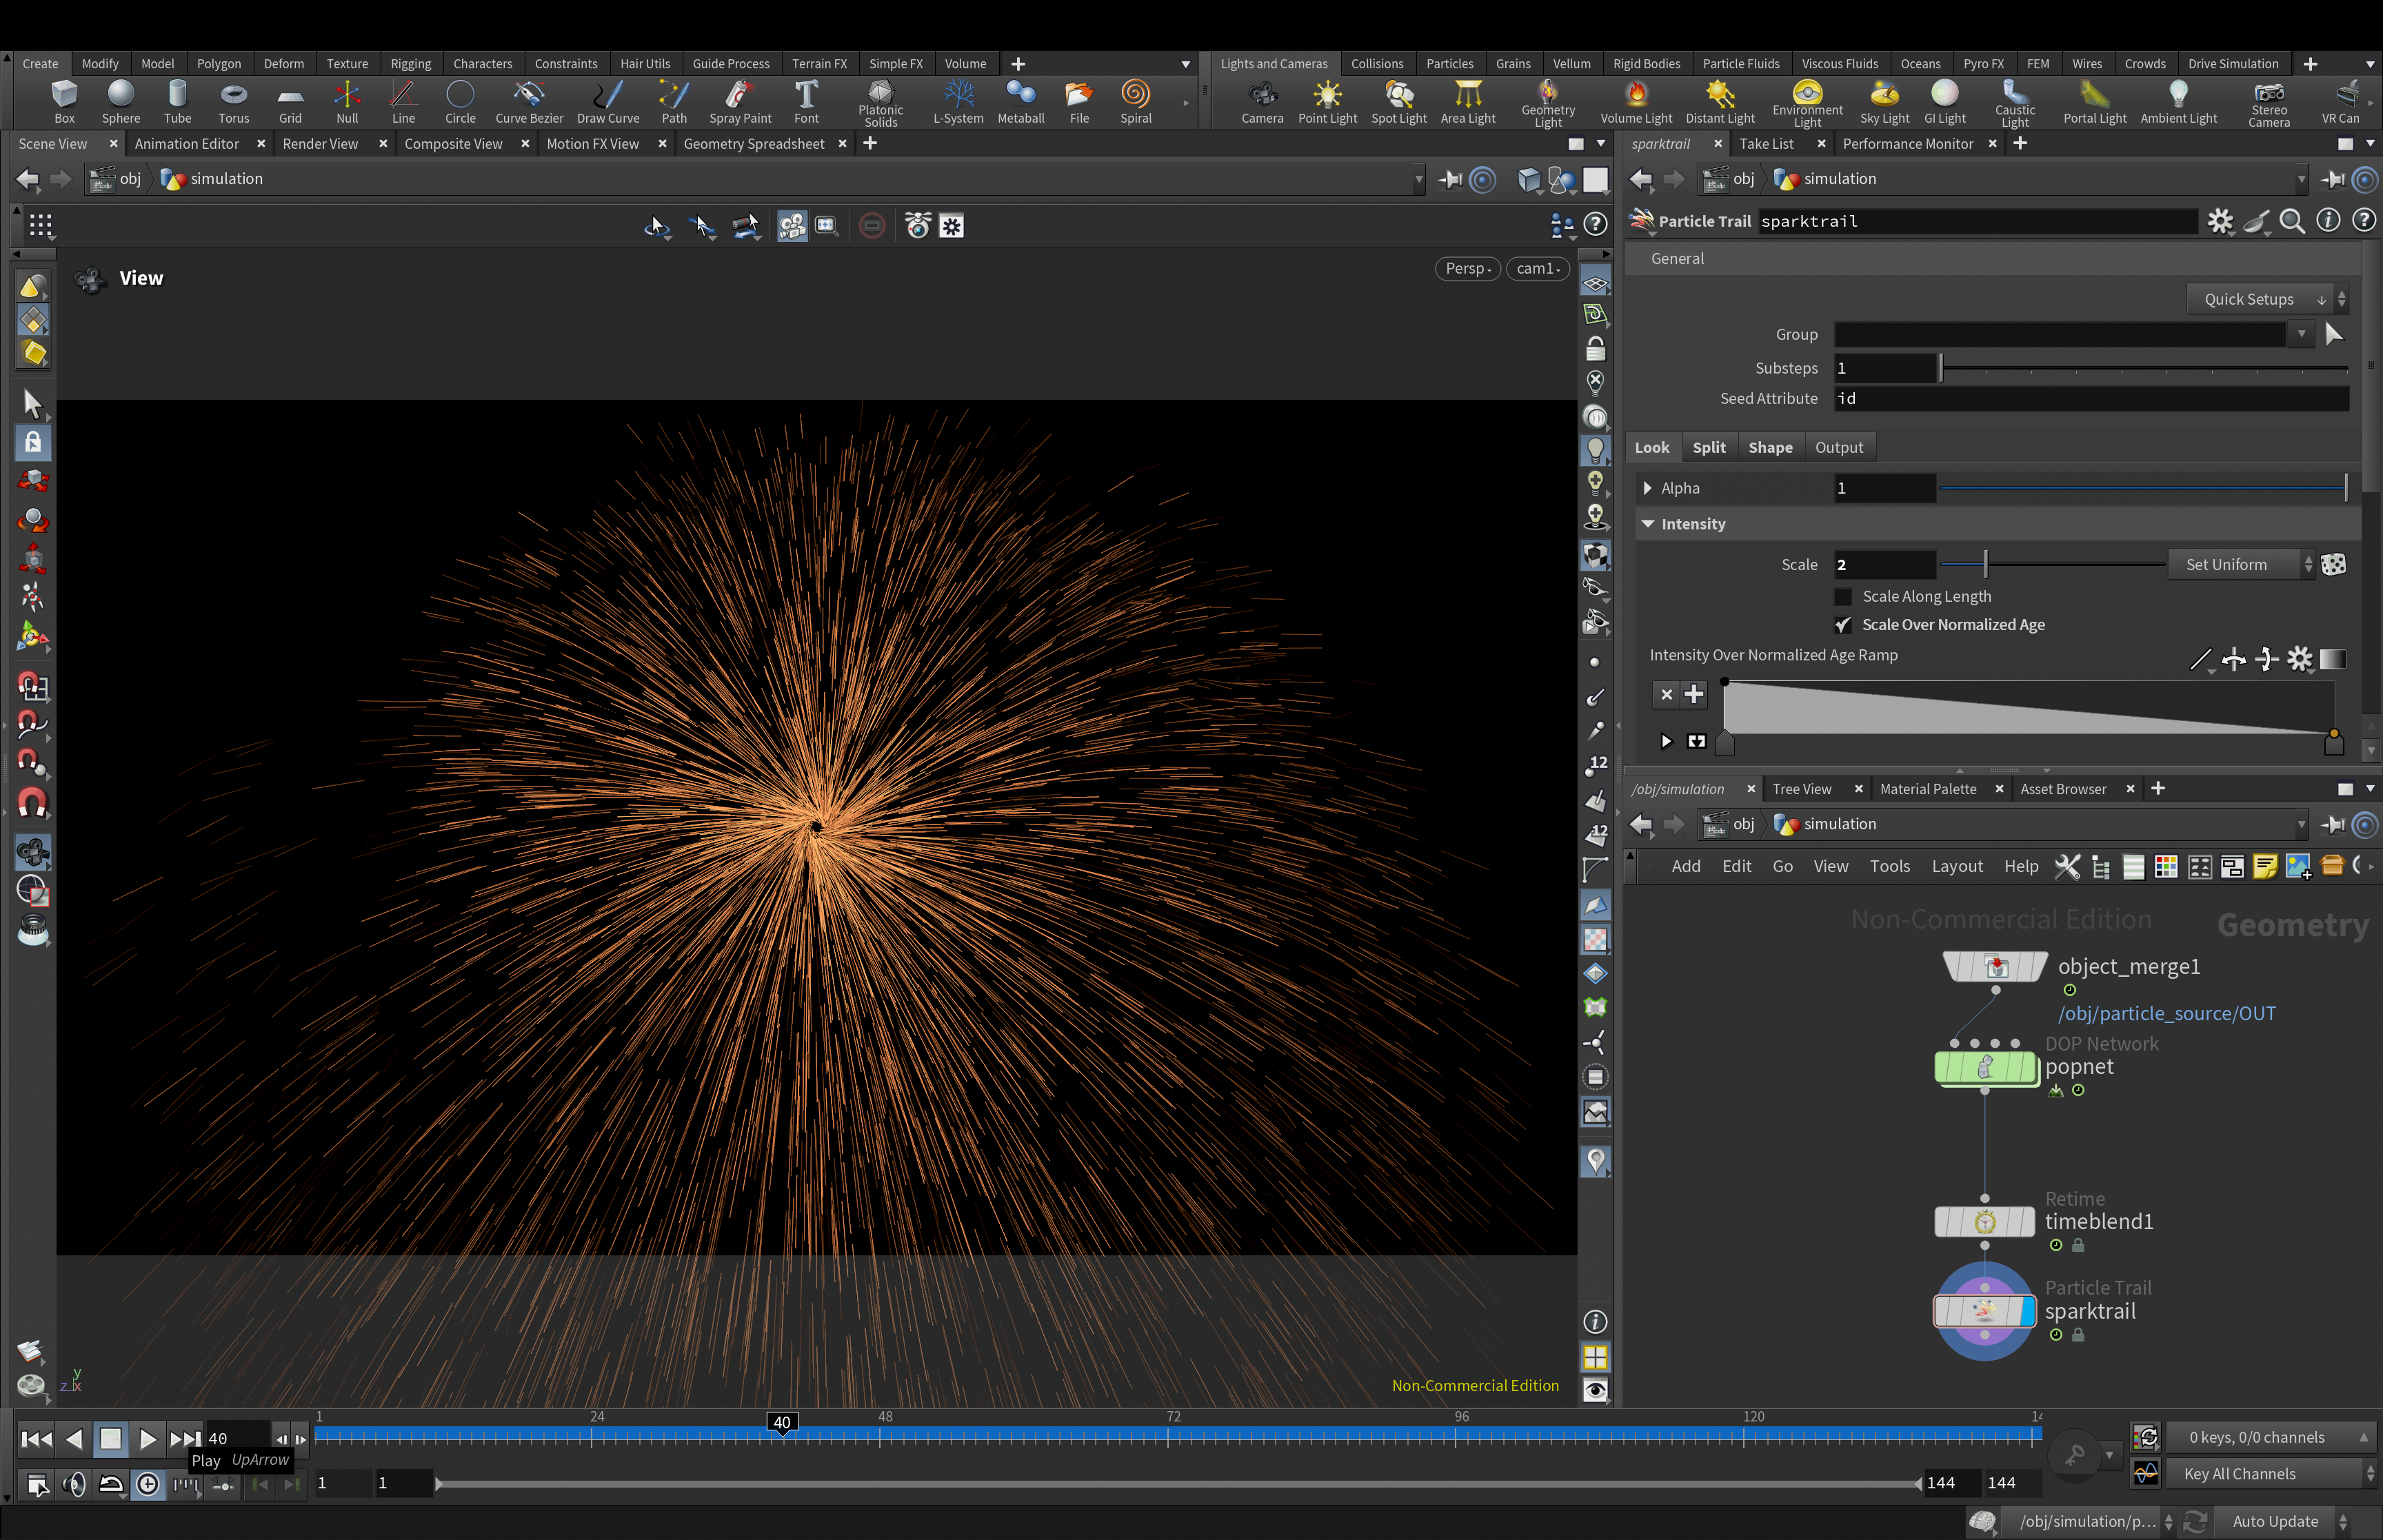Enable Scale Along Length checkbox

(x=1843, y=597)
